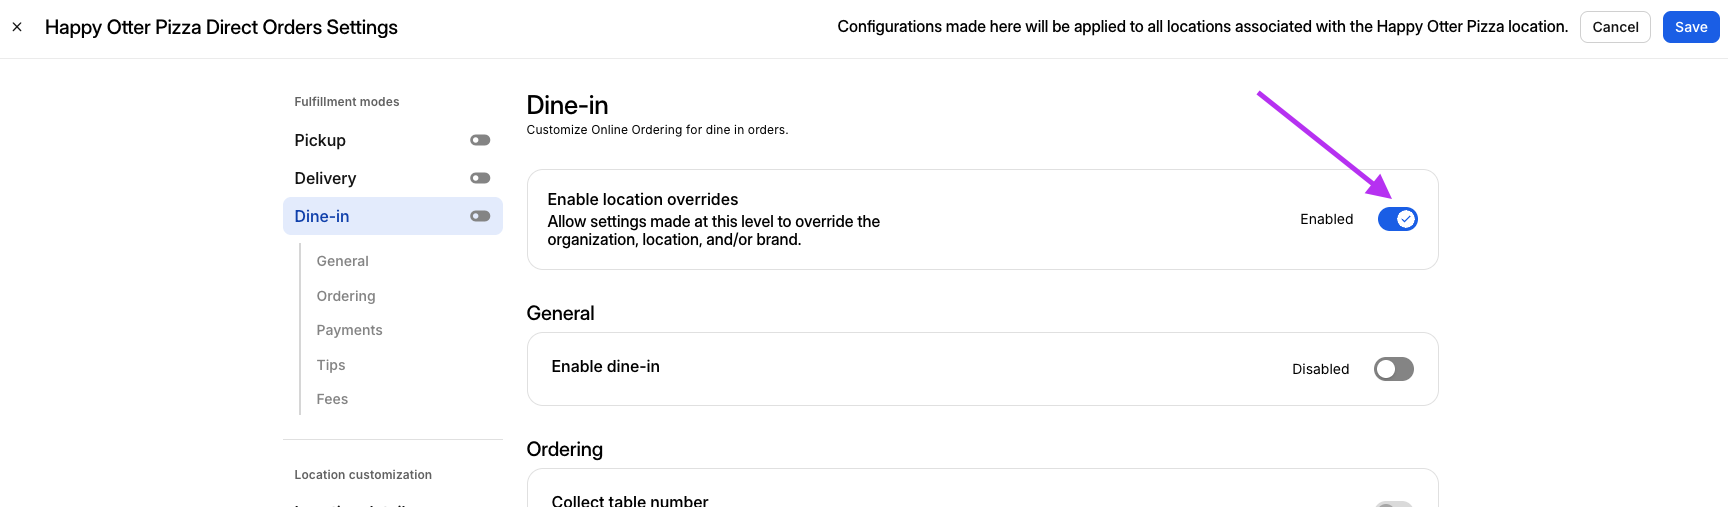Go to the Payments subsection
Viewport: 1728px width, 507px height.
(x=349, y=330)
